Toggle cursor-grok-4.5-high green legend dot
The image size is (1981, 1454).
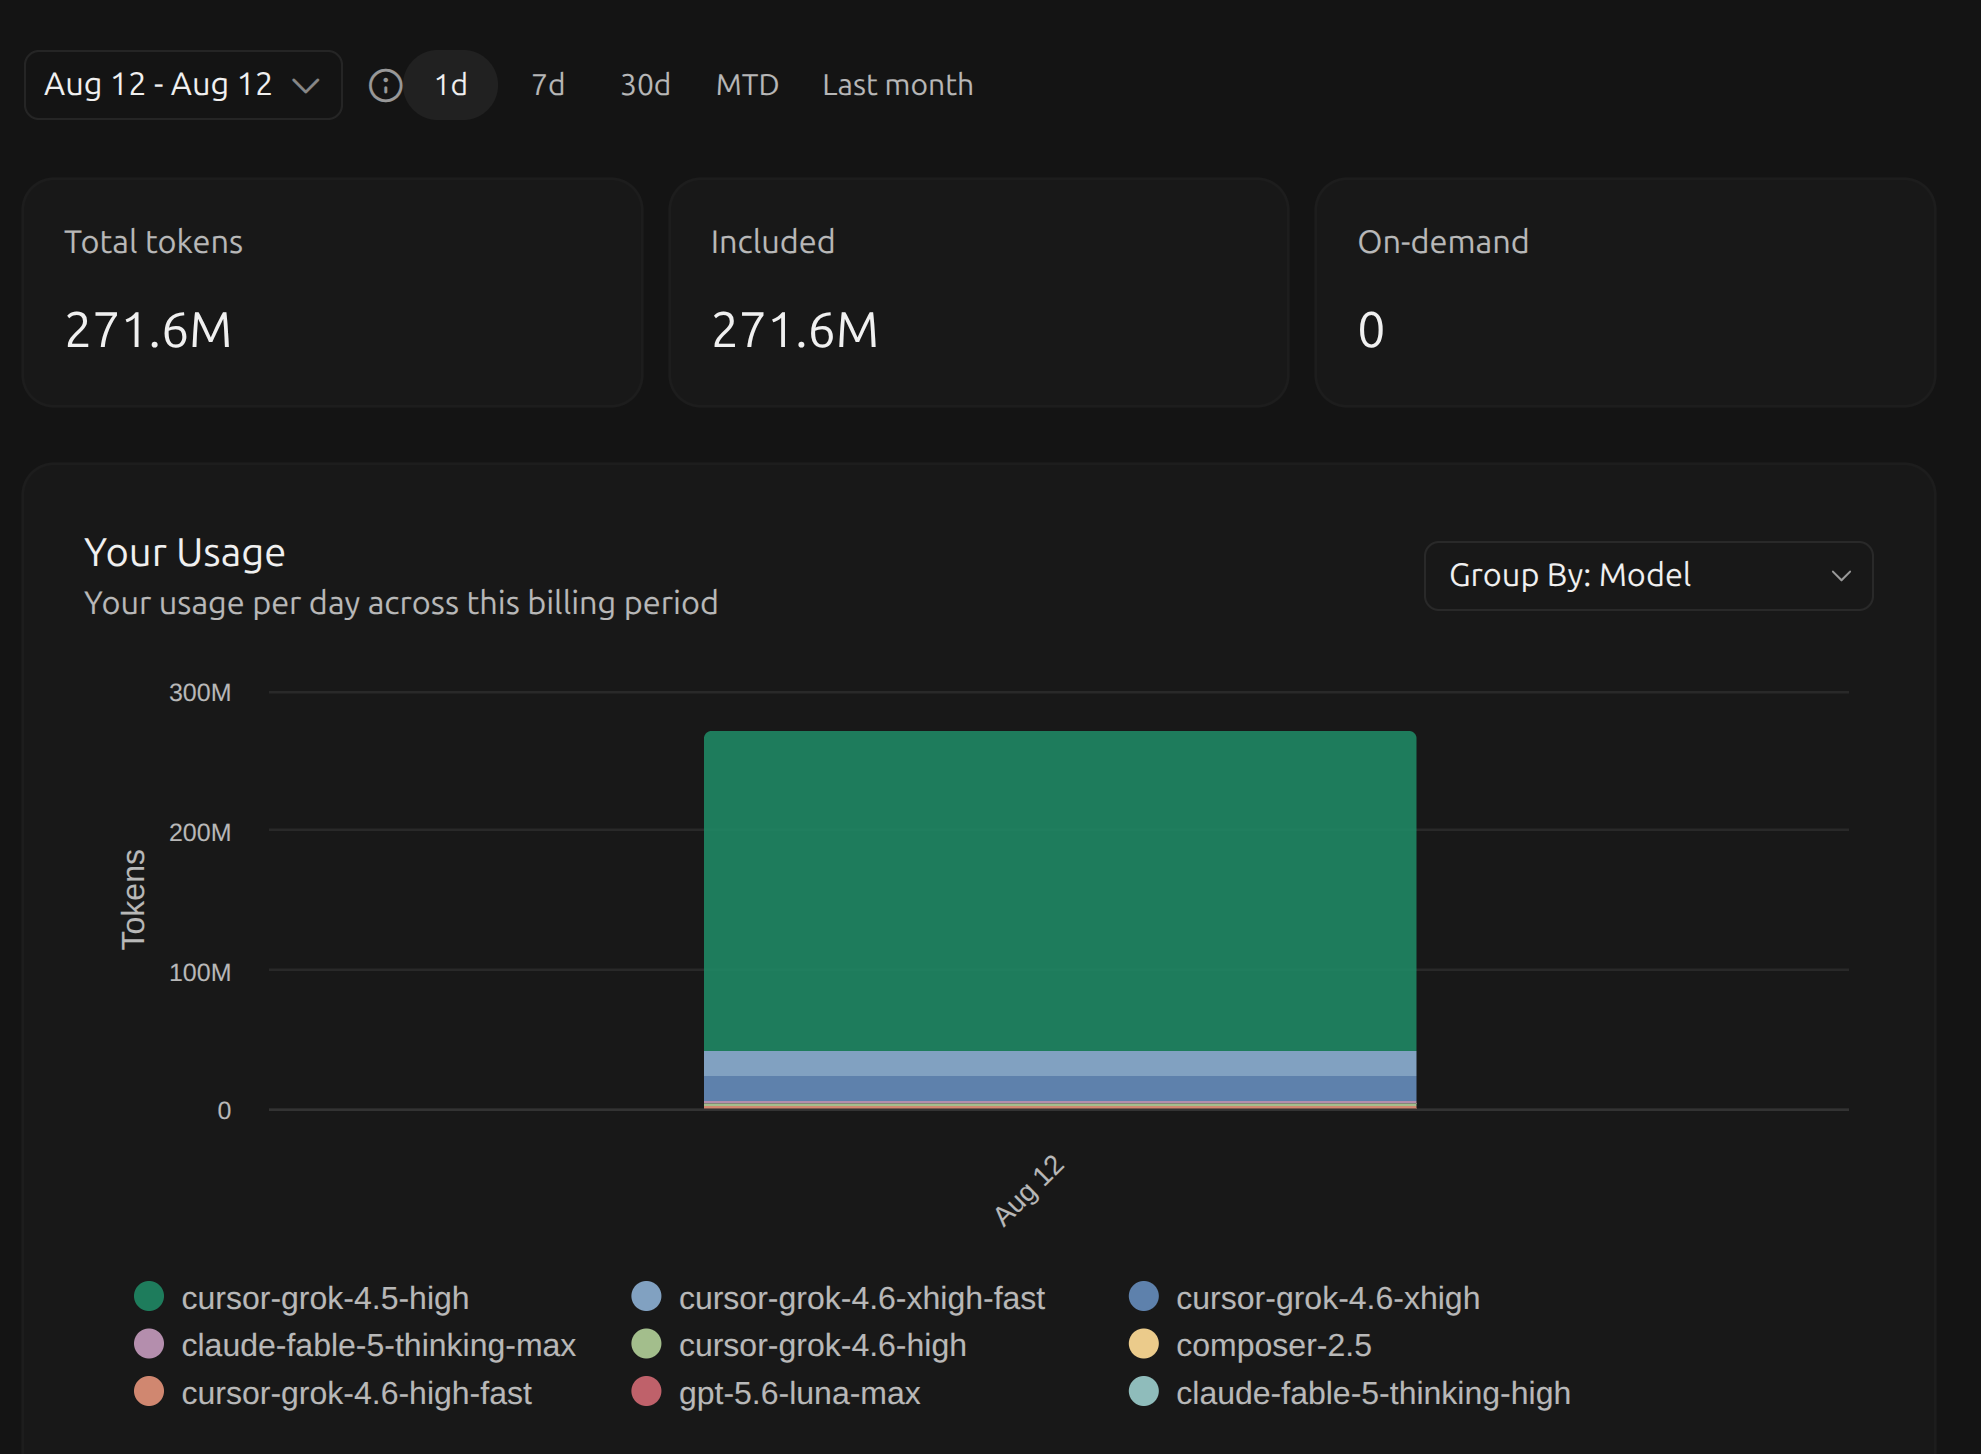pyautogui.click(x=149, y=1297)
